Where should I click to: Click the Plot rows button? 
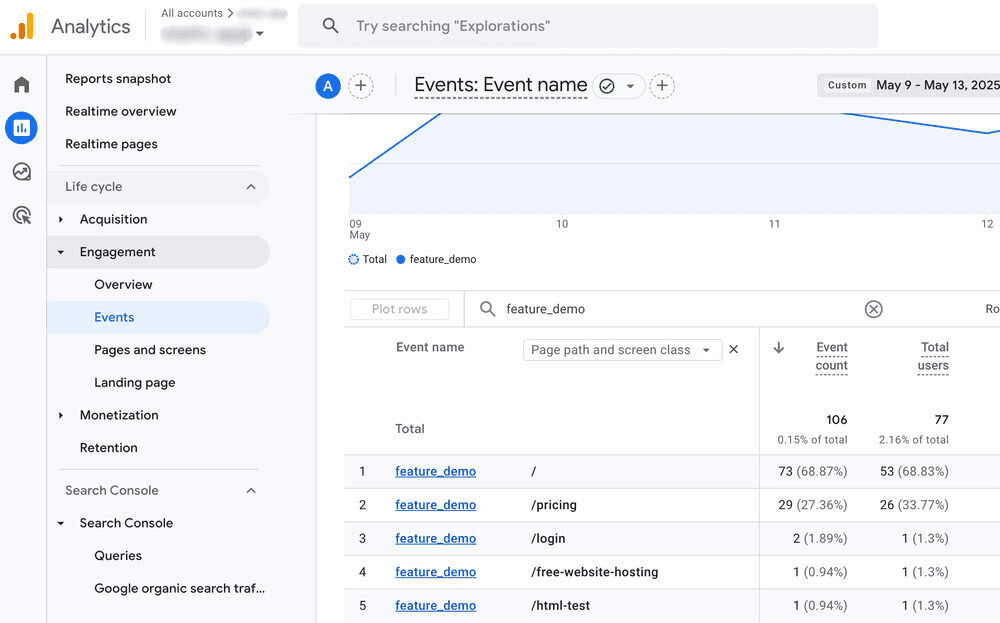pyautogui.click(x=399, y=309)
